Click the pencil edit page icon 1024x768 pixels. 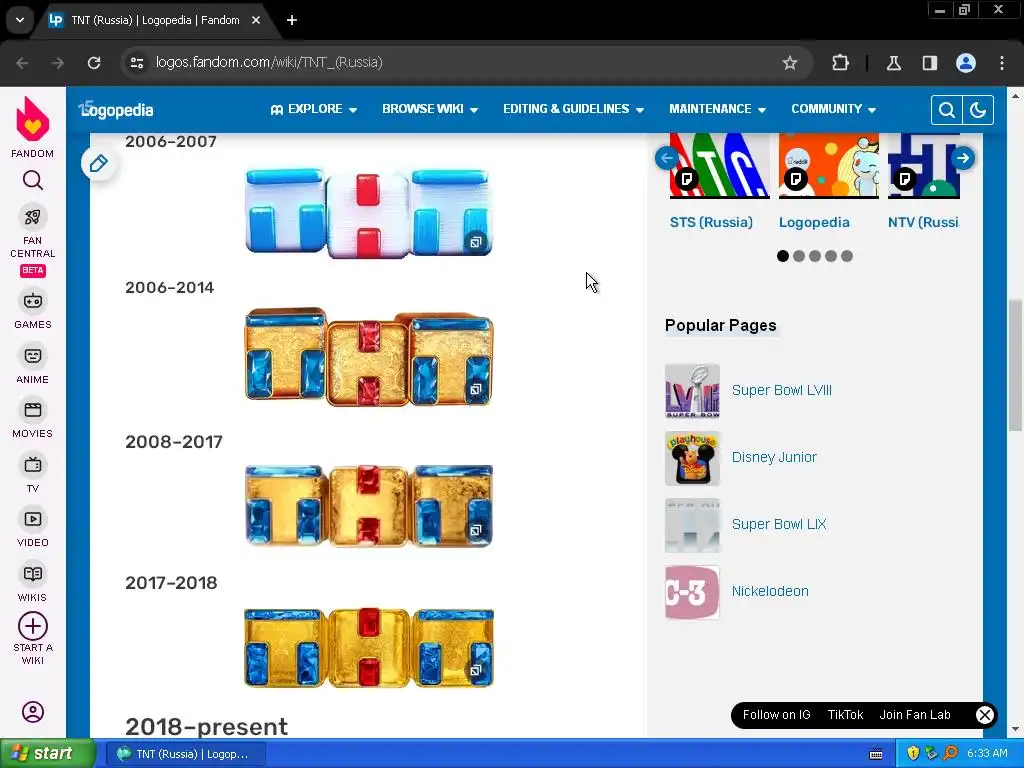[x=99, y=163]
